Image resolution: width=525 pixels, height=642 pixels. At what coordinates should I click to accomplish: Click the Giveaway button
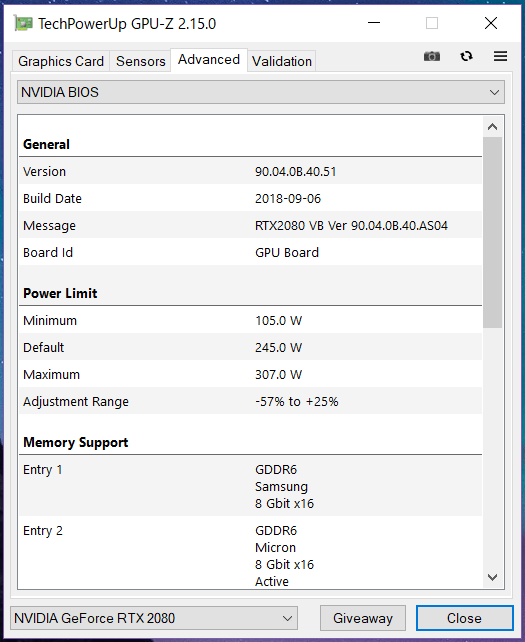point(363,618)
